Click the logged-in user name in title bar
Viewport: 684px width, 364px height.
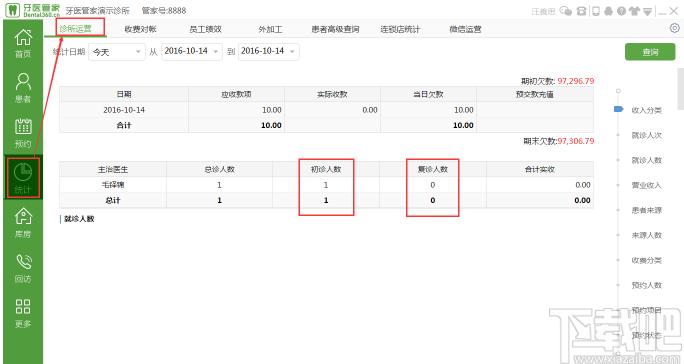[543, 11]
